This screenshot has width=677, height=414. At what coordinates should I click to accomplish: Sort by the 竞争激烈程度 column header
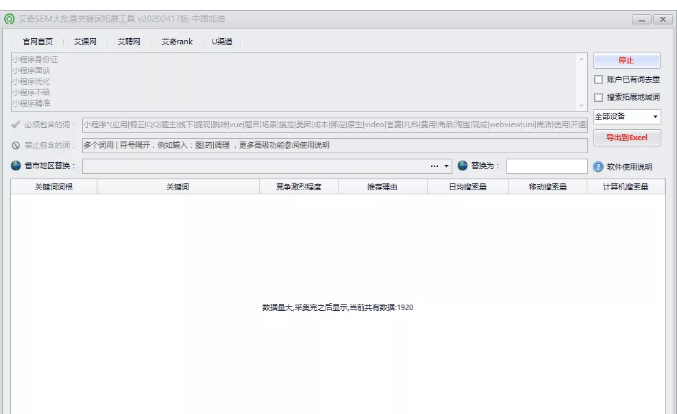click(299, 186)
